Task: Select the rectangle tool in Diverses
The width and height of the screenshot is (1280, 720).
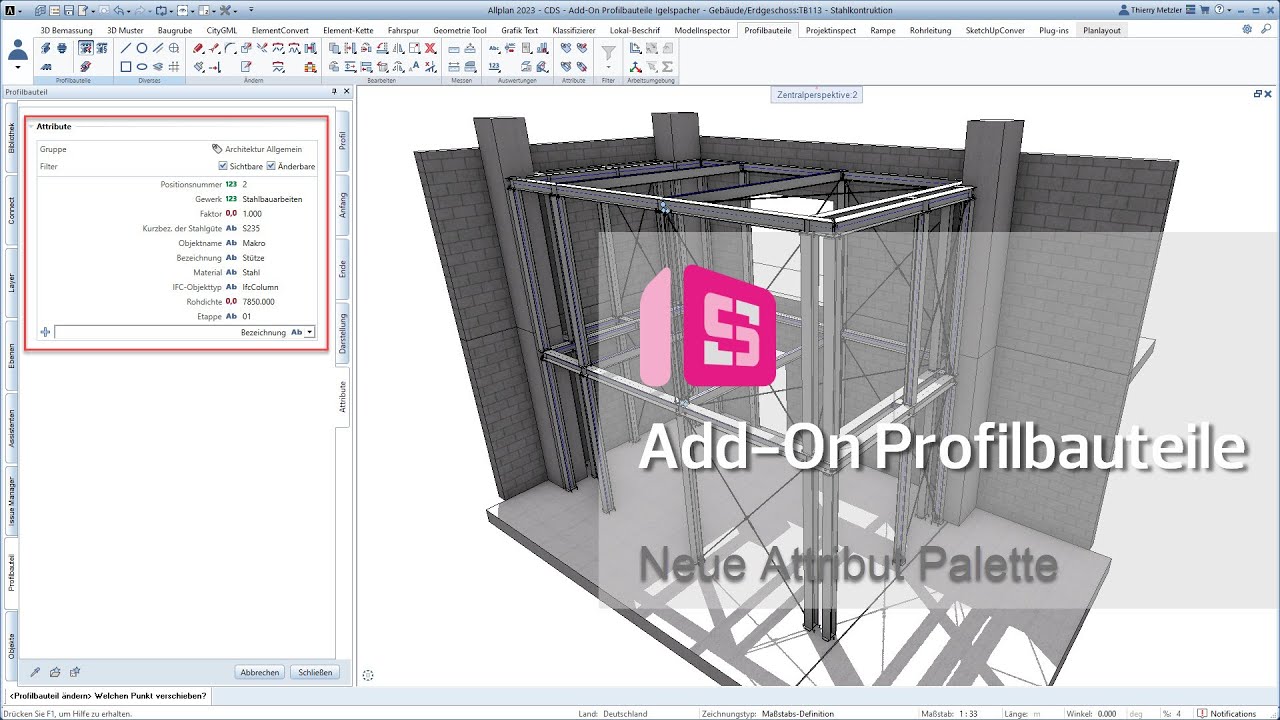Action: click(126, 67)
